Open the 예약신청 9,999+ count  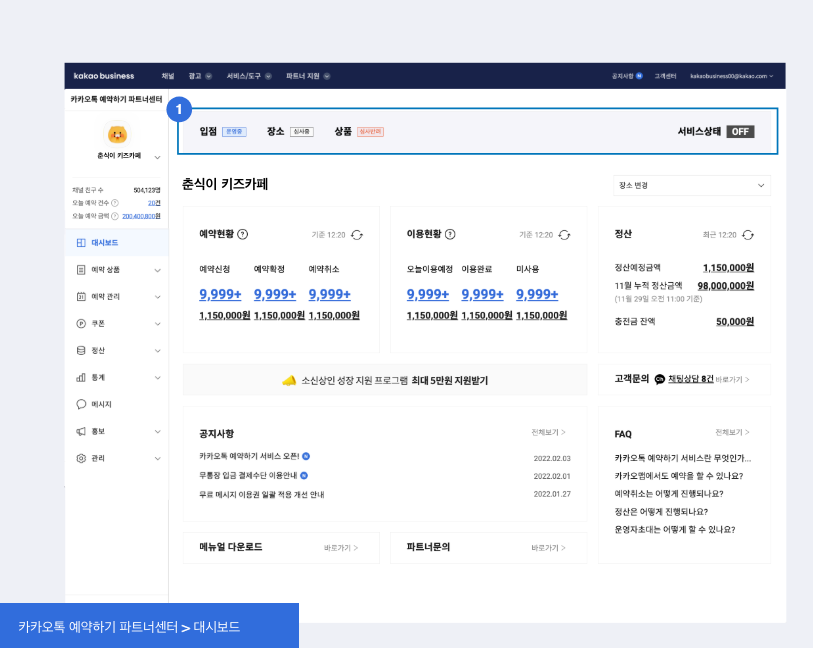click(x=220, y=294)
